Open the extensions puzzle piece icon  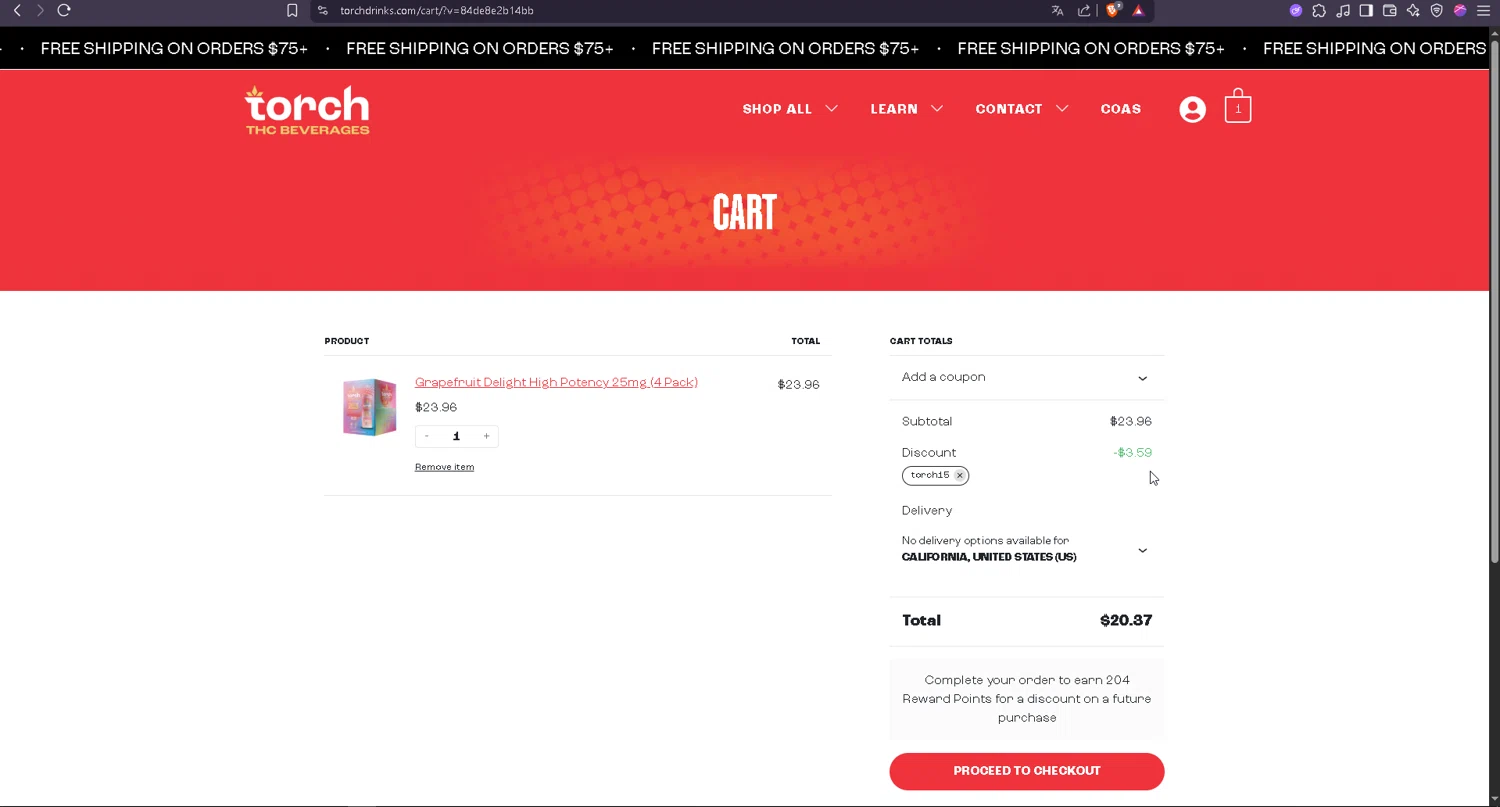(1319, 11)
